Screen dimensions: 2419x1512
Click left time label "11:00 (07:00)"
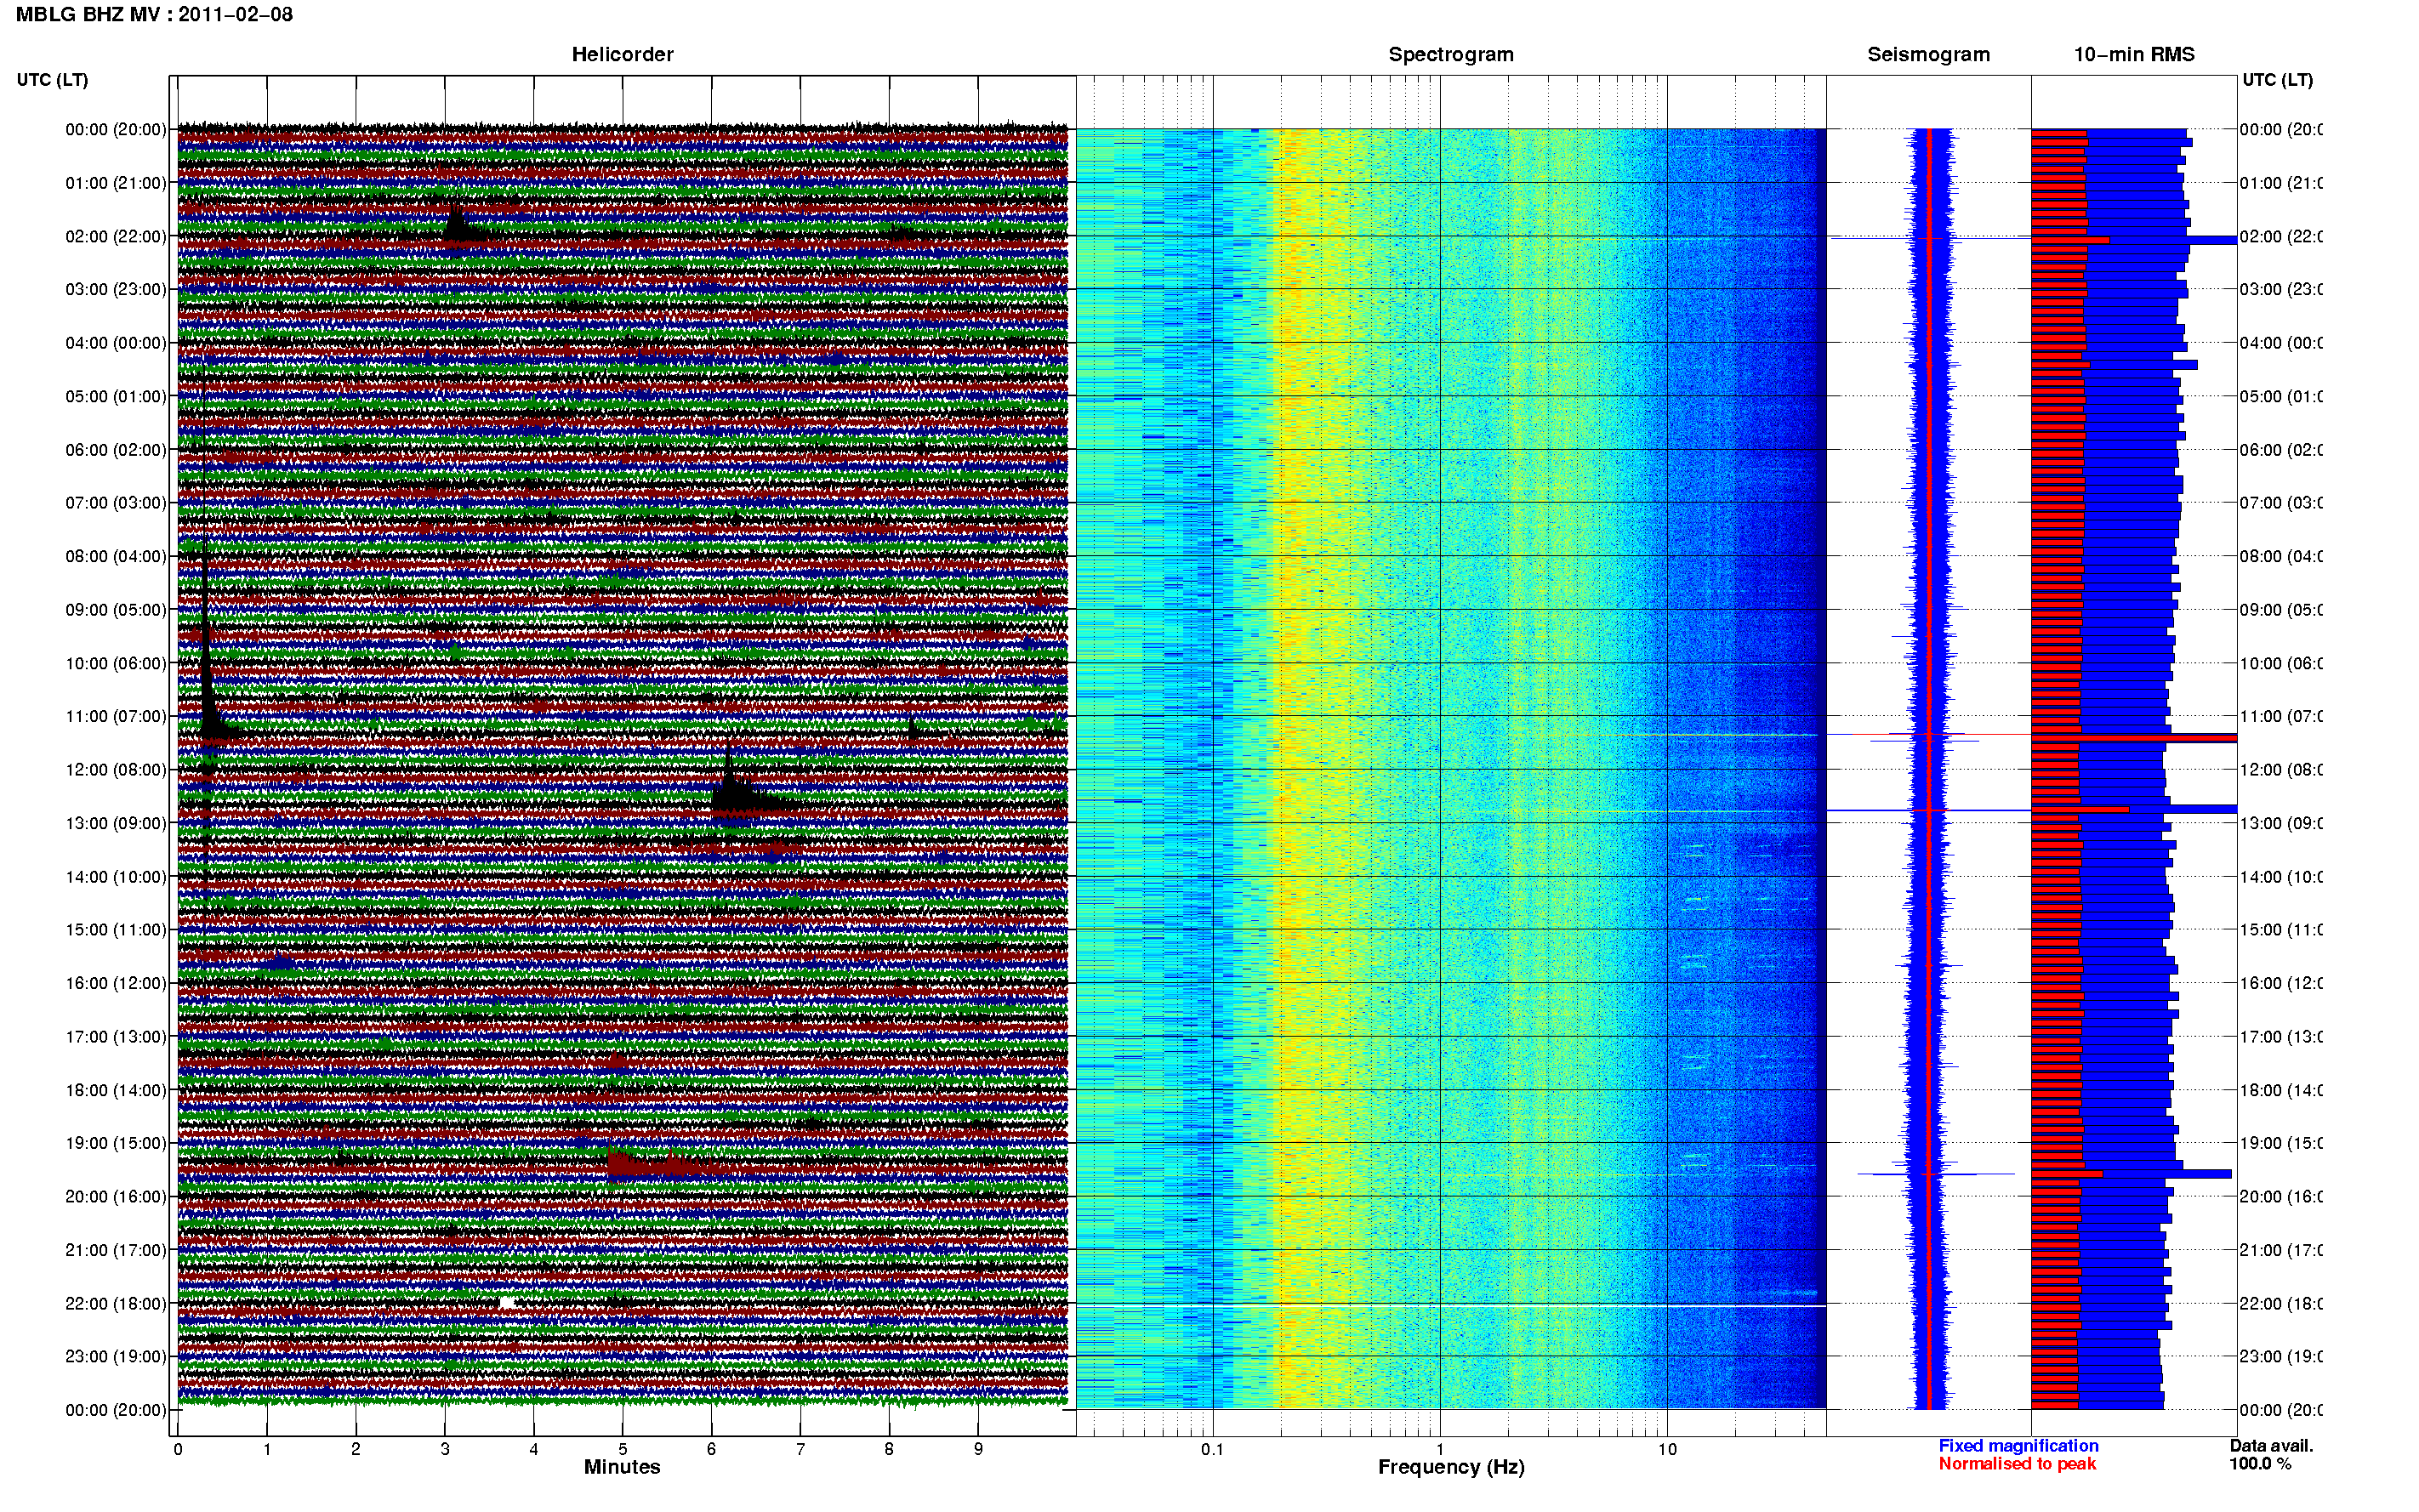click(x=116, y=717)
